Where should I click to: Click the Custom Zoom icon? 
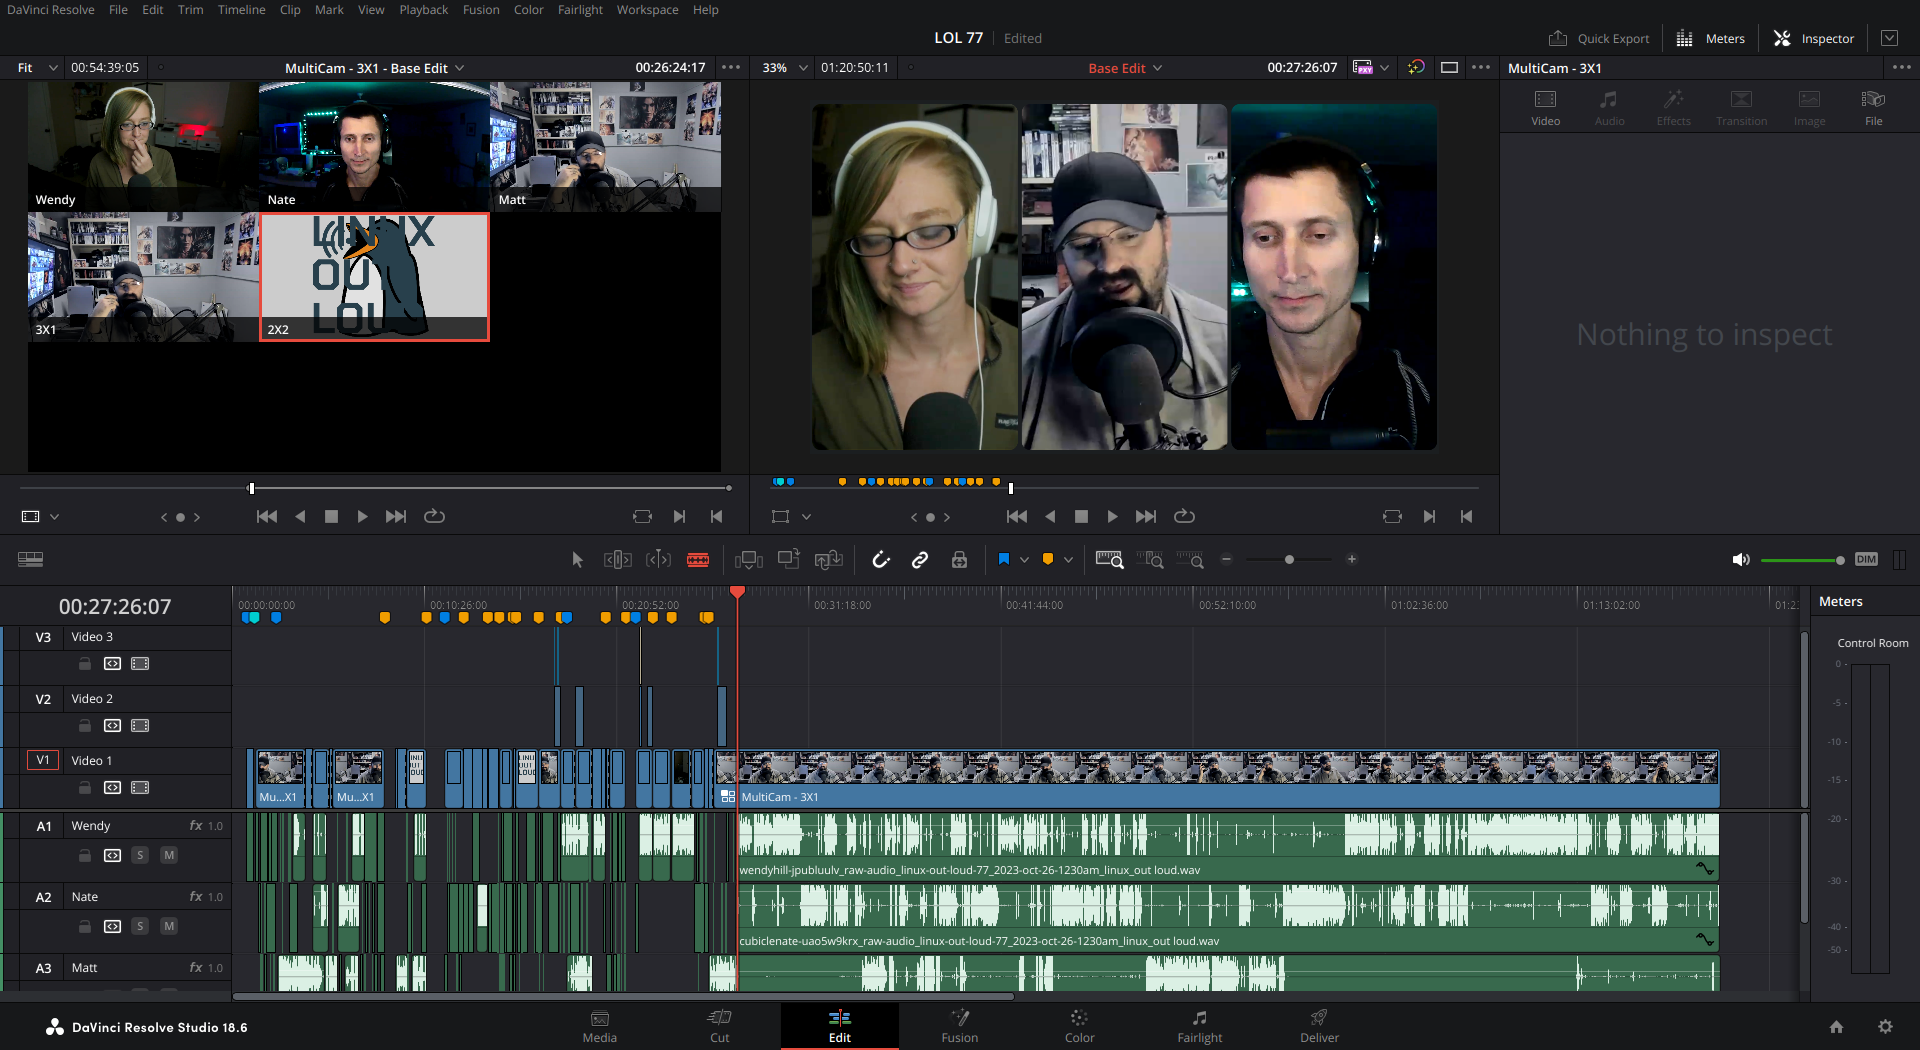(1190, 560)
